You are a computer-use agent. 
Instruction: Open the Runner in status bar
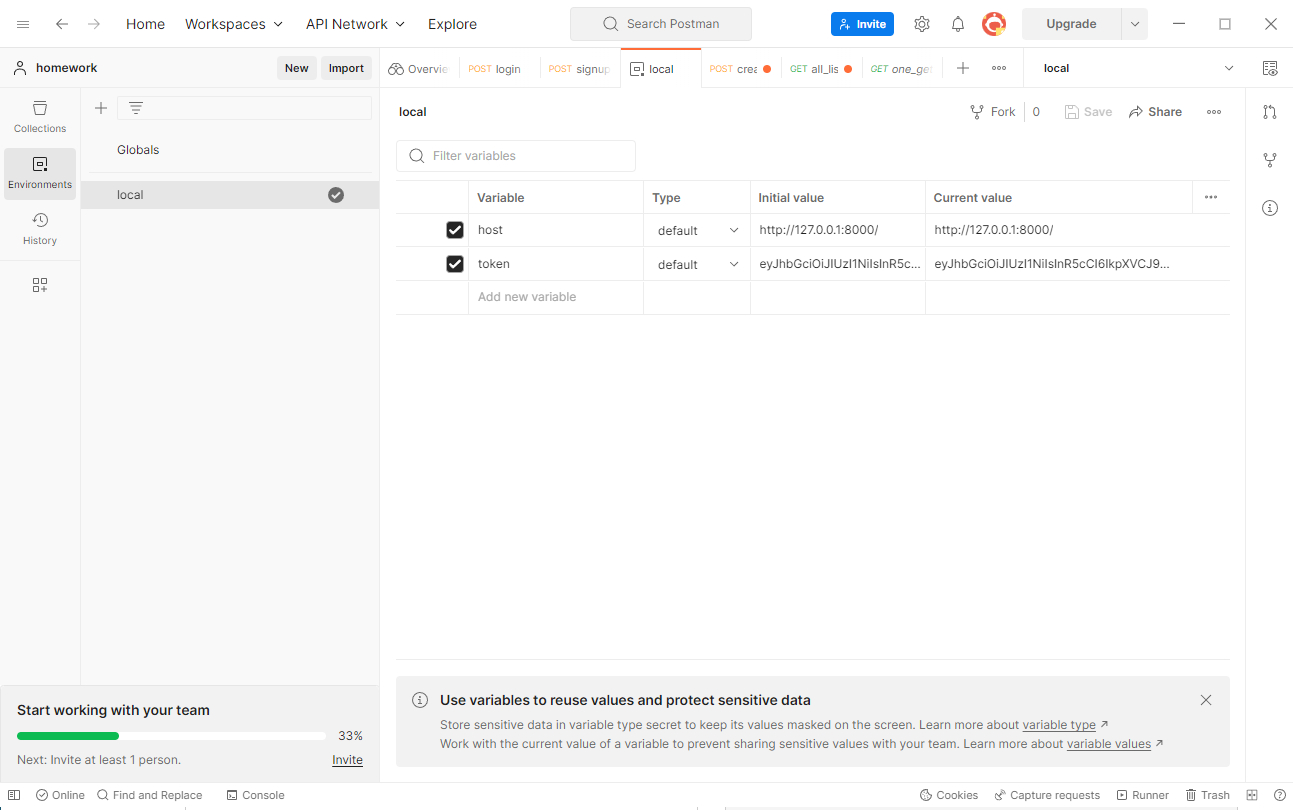(1142, 795)
